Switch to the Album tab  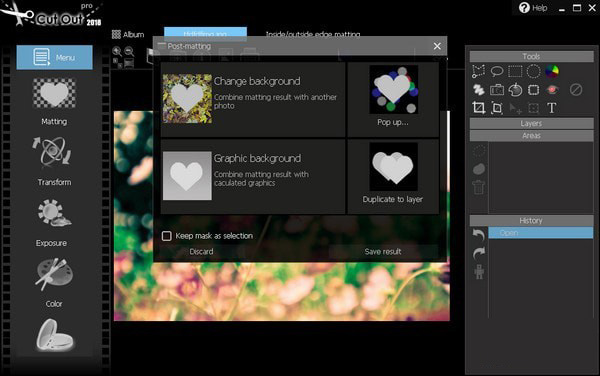click(128, 34)
